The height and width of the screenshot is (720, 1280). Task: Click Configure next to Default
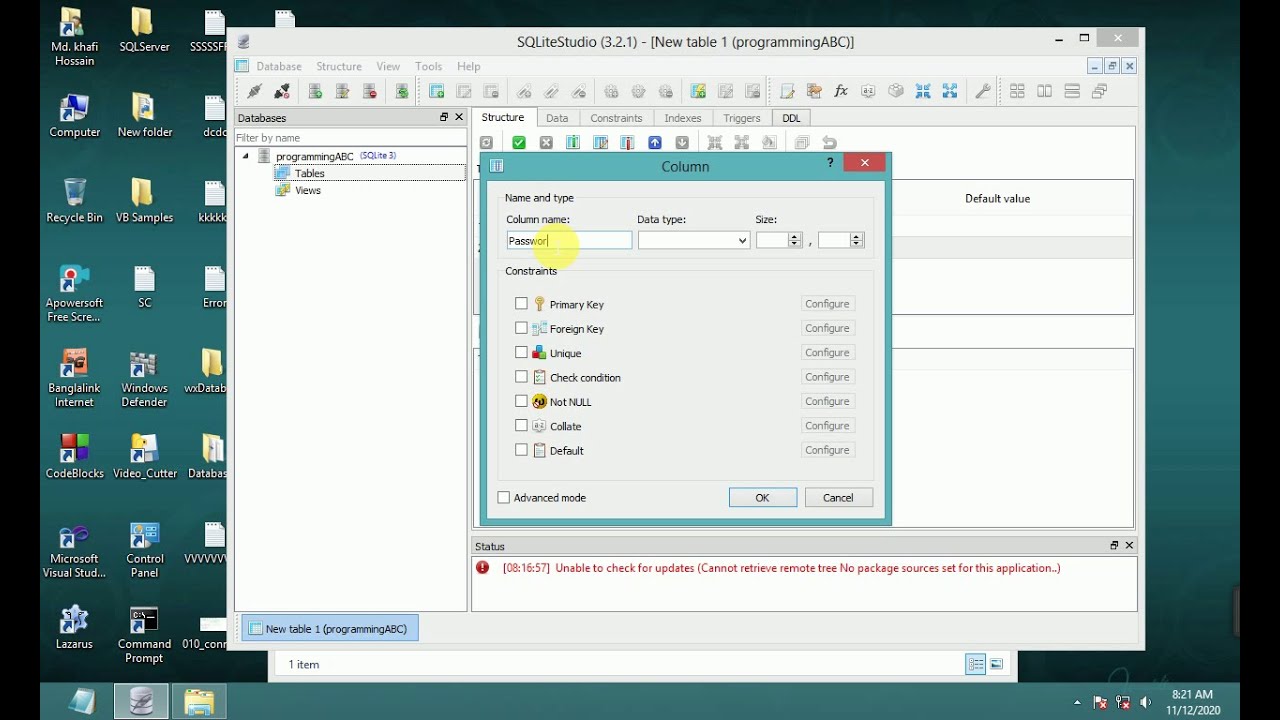827,450
